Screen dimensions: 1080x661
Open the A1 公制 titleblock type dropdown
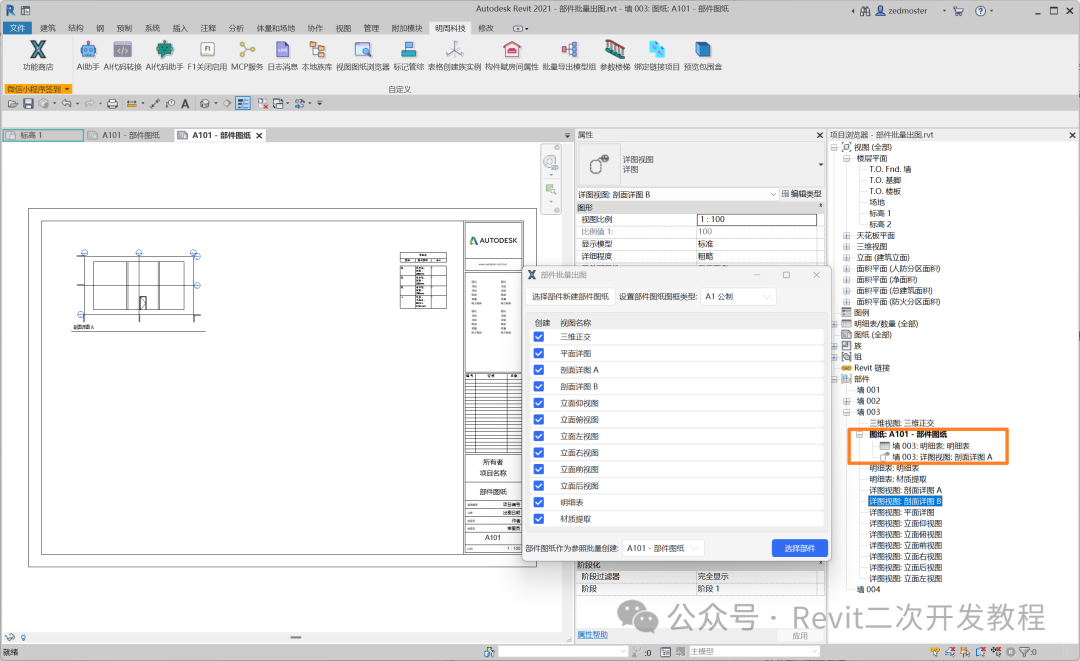pos(738,296)
